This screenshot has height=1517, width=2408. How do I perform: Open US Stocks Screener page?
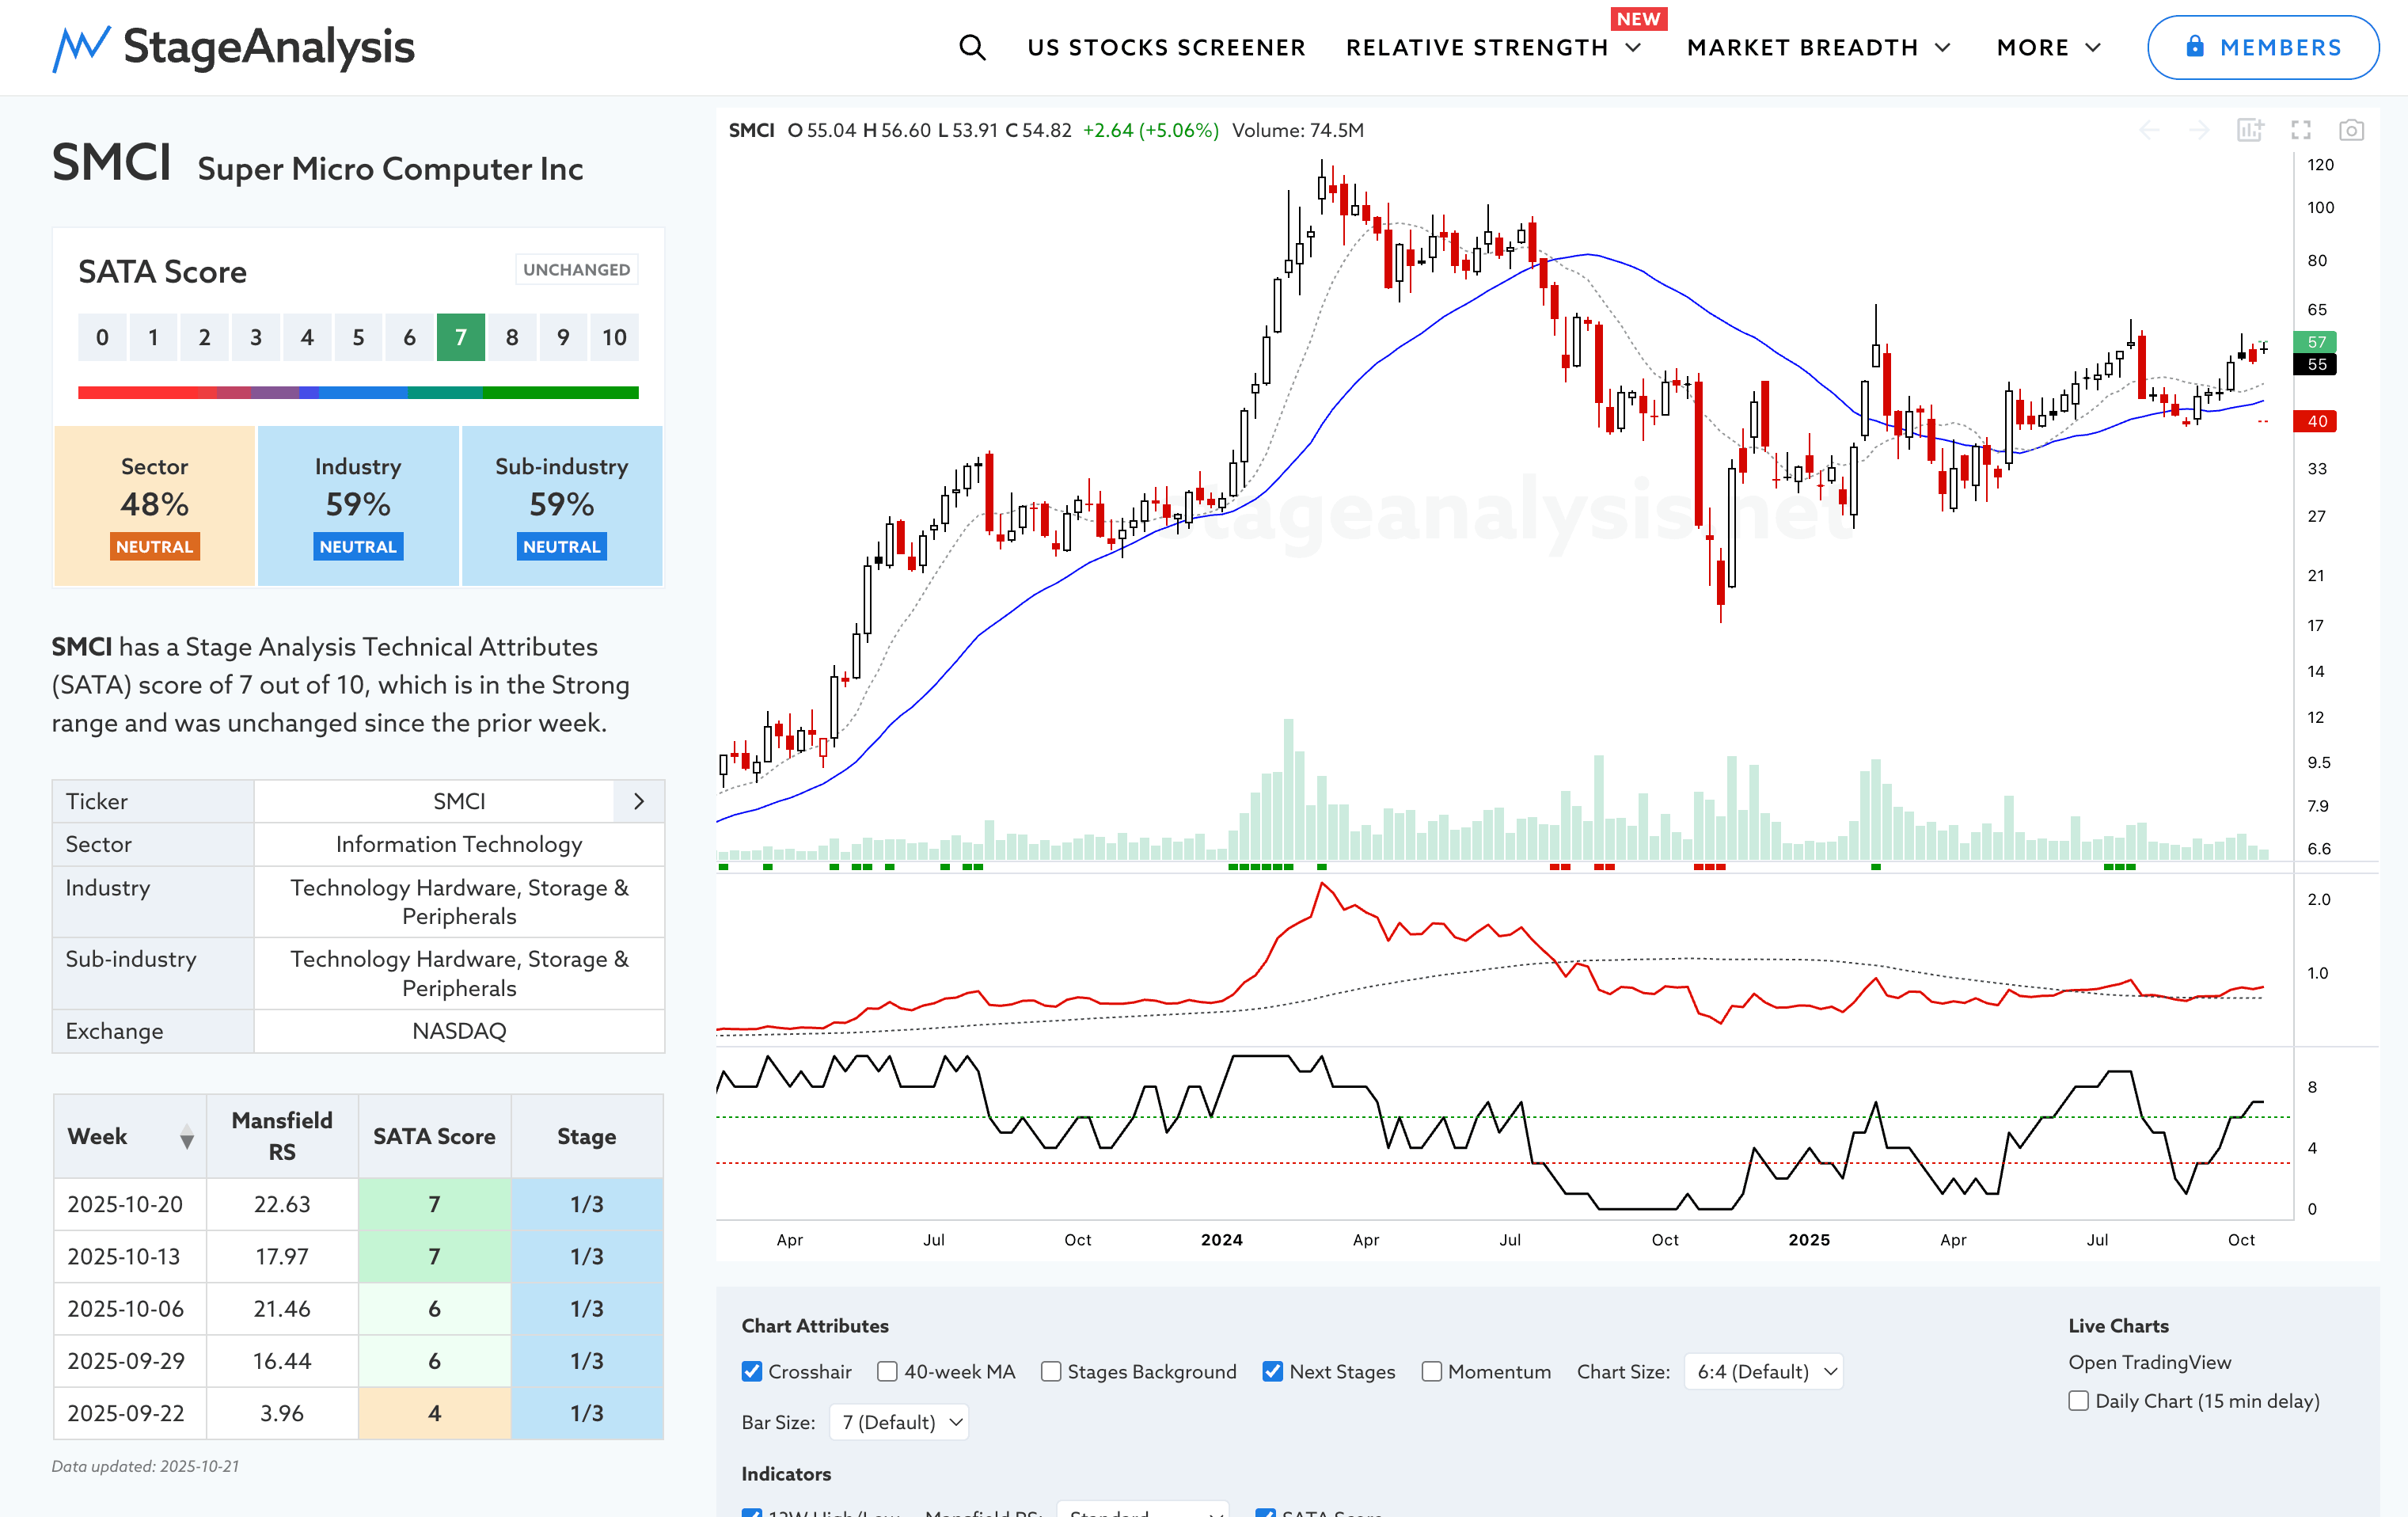click(x=1166, y=48)
